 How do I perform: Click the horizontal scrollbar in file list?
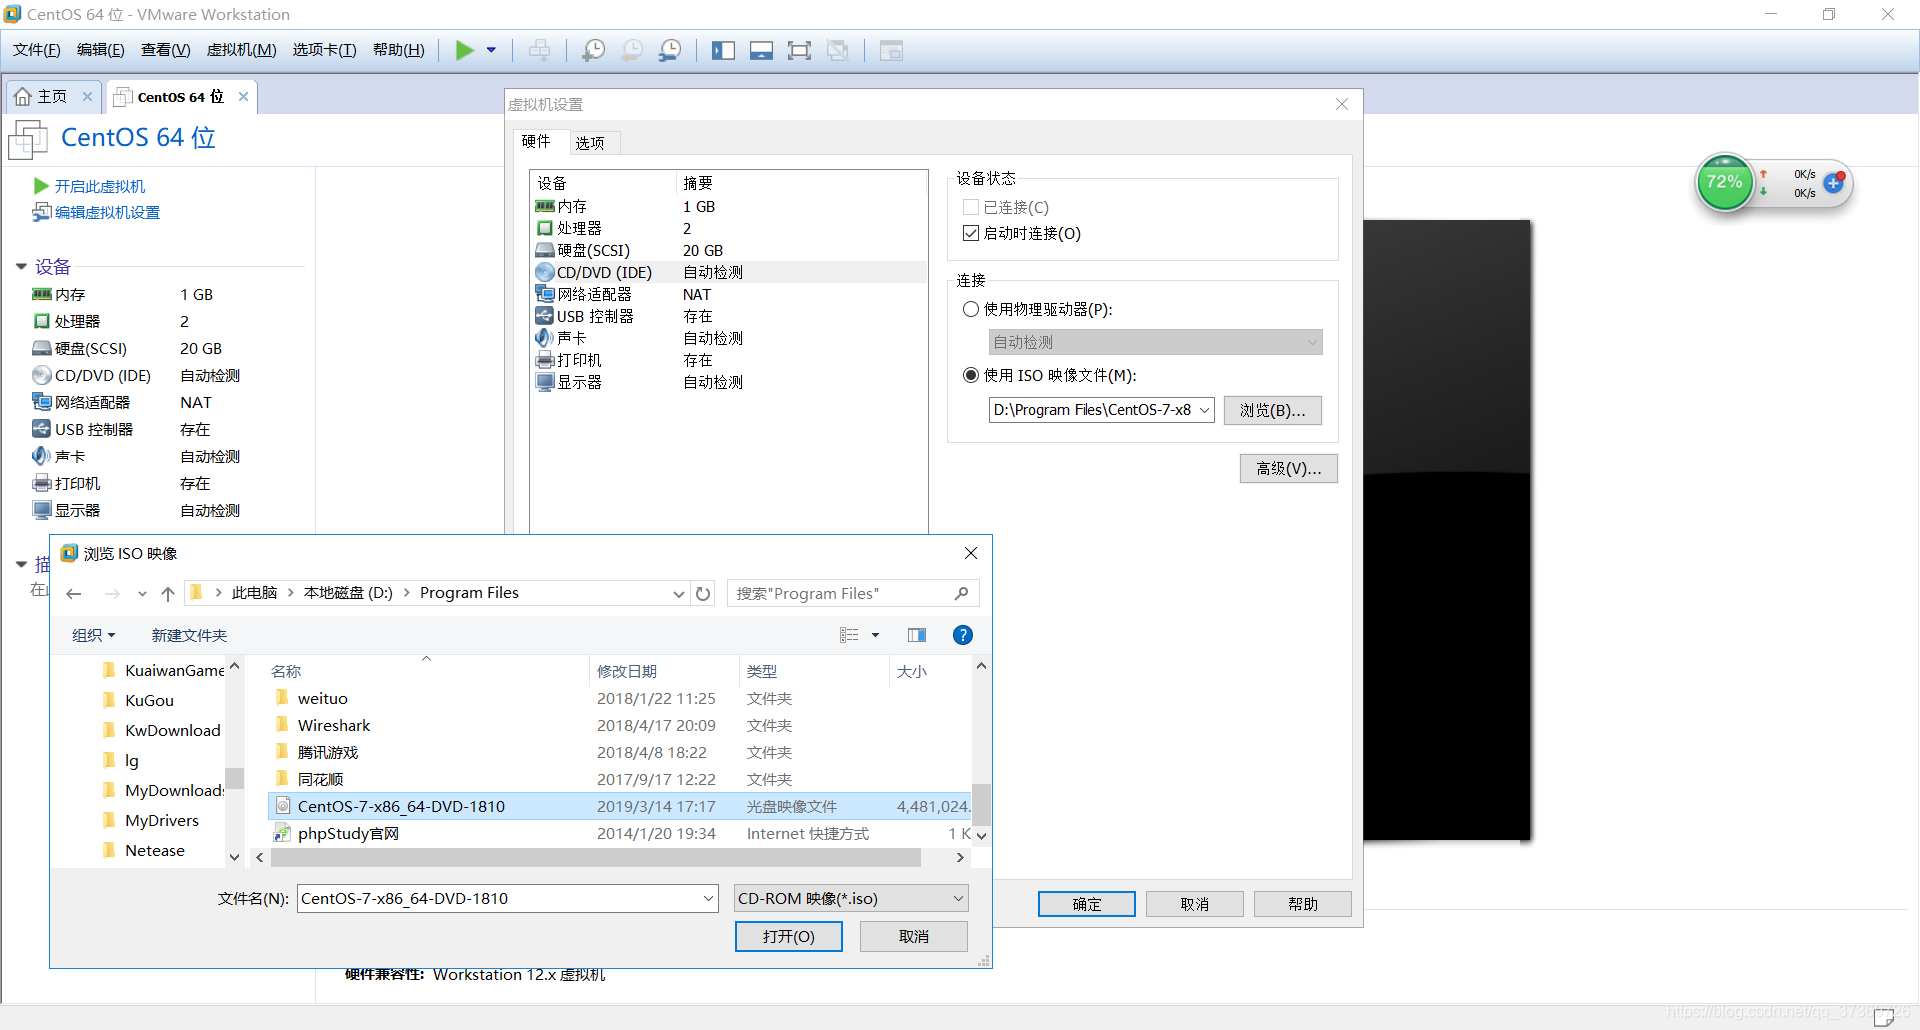point(596,858)
